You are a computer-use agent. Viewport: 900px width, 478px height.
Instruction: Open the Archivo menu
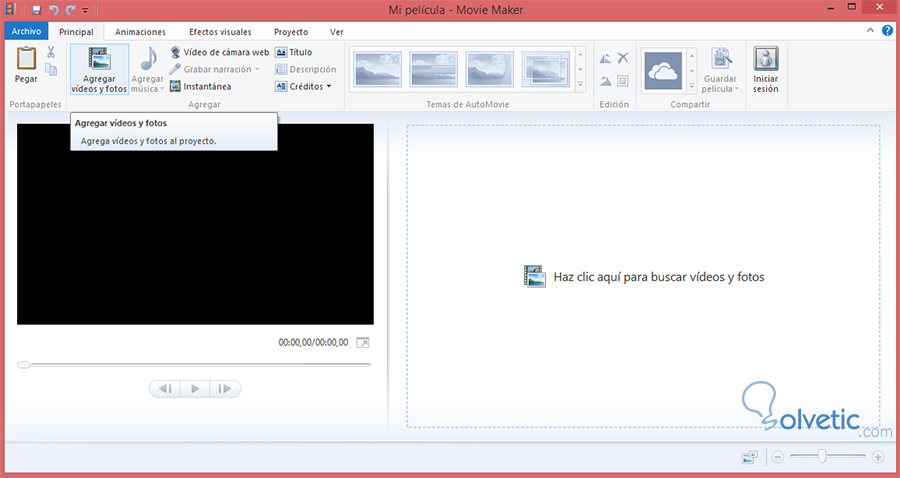[x=26, y=32]
